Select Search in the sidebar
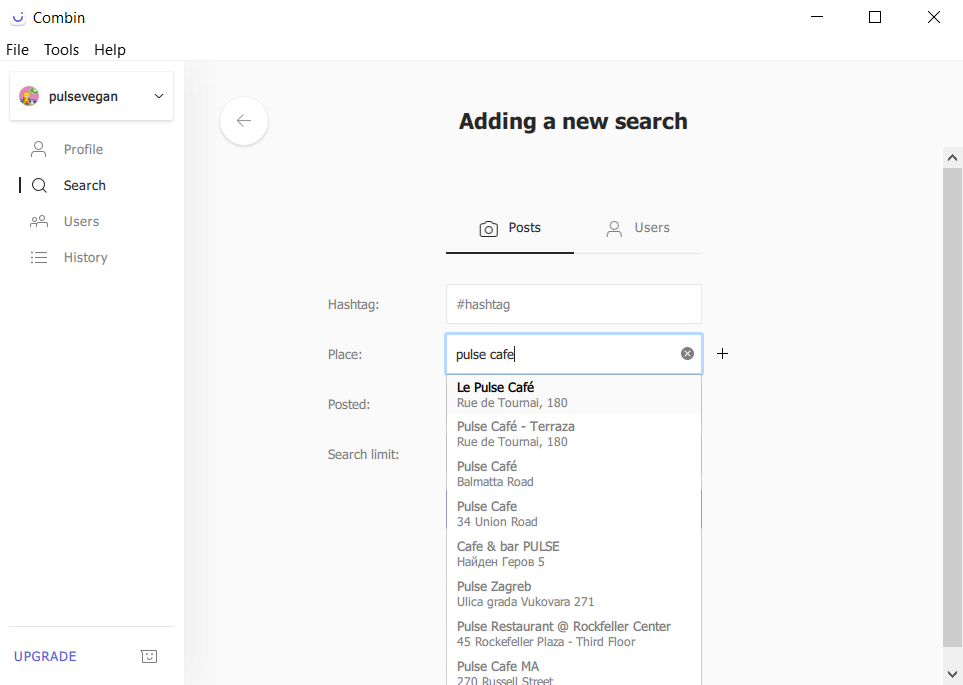 85,186
